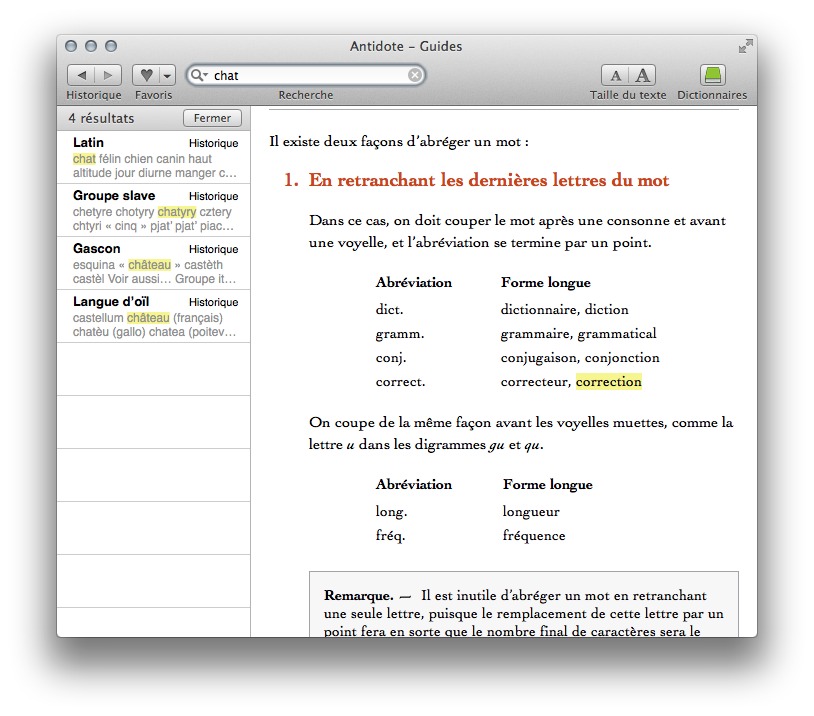The height and width of the screenshot is (716, 814).
Task: Go back in history with left arrow
Action: click(x=82, y=75)
